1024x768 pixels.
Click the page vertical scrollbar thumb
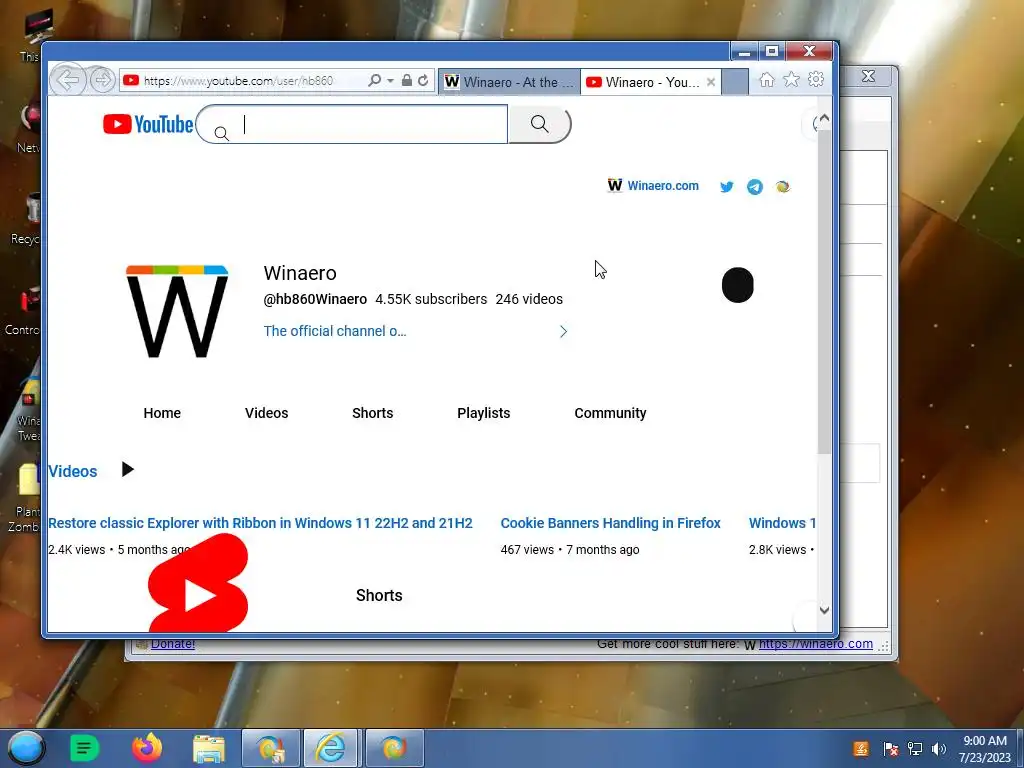coord(824,292)
